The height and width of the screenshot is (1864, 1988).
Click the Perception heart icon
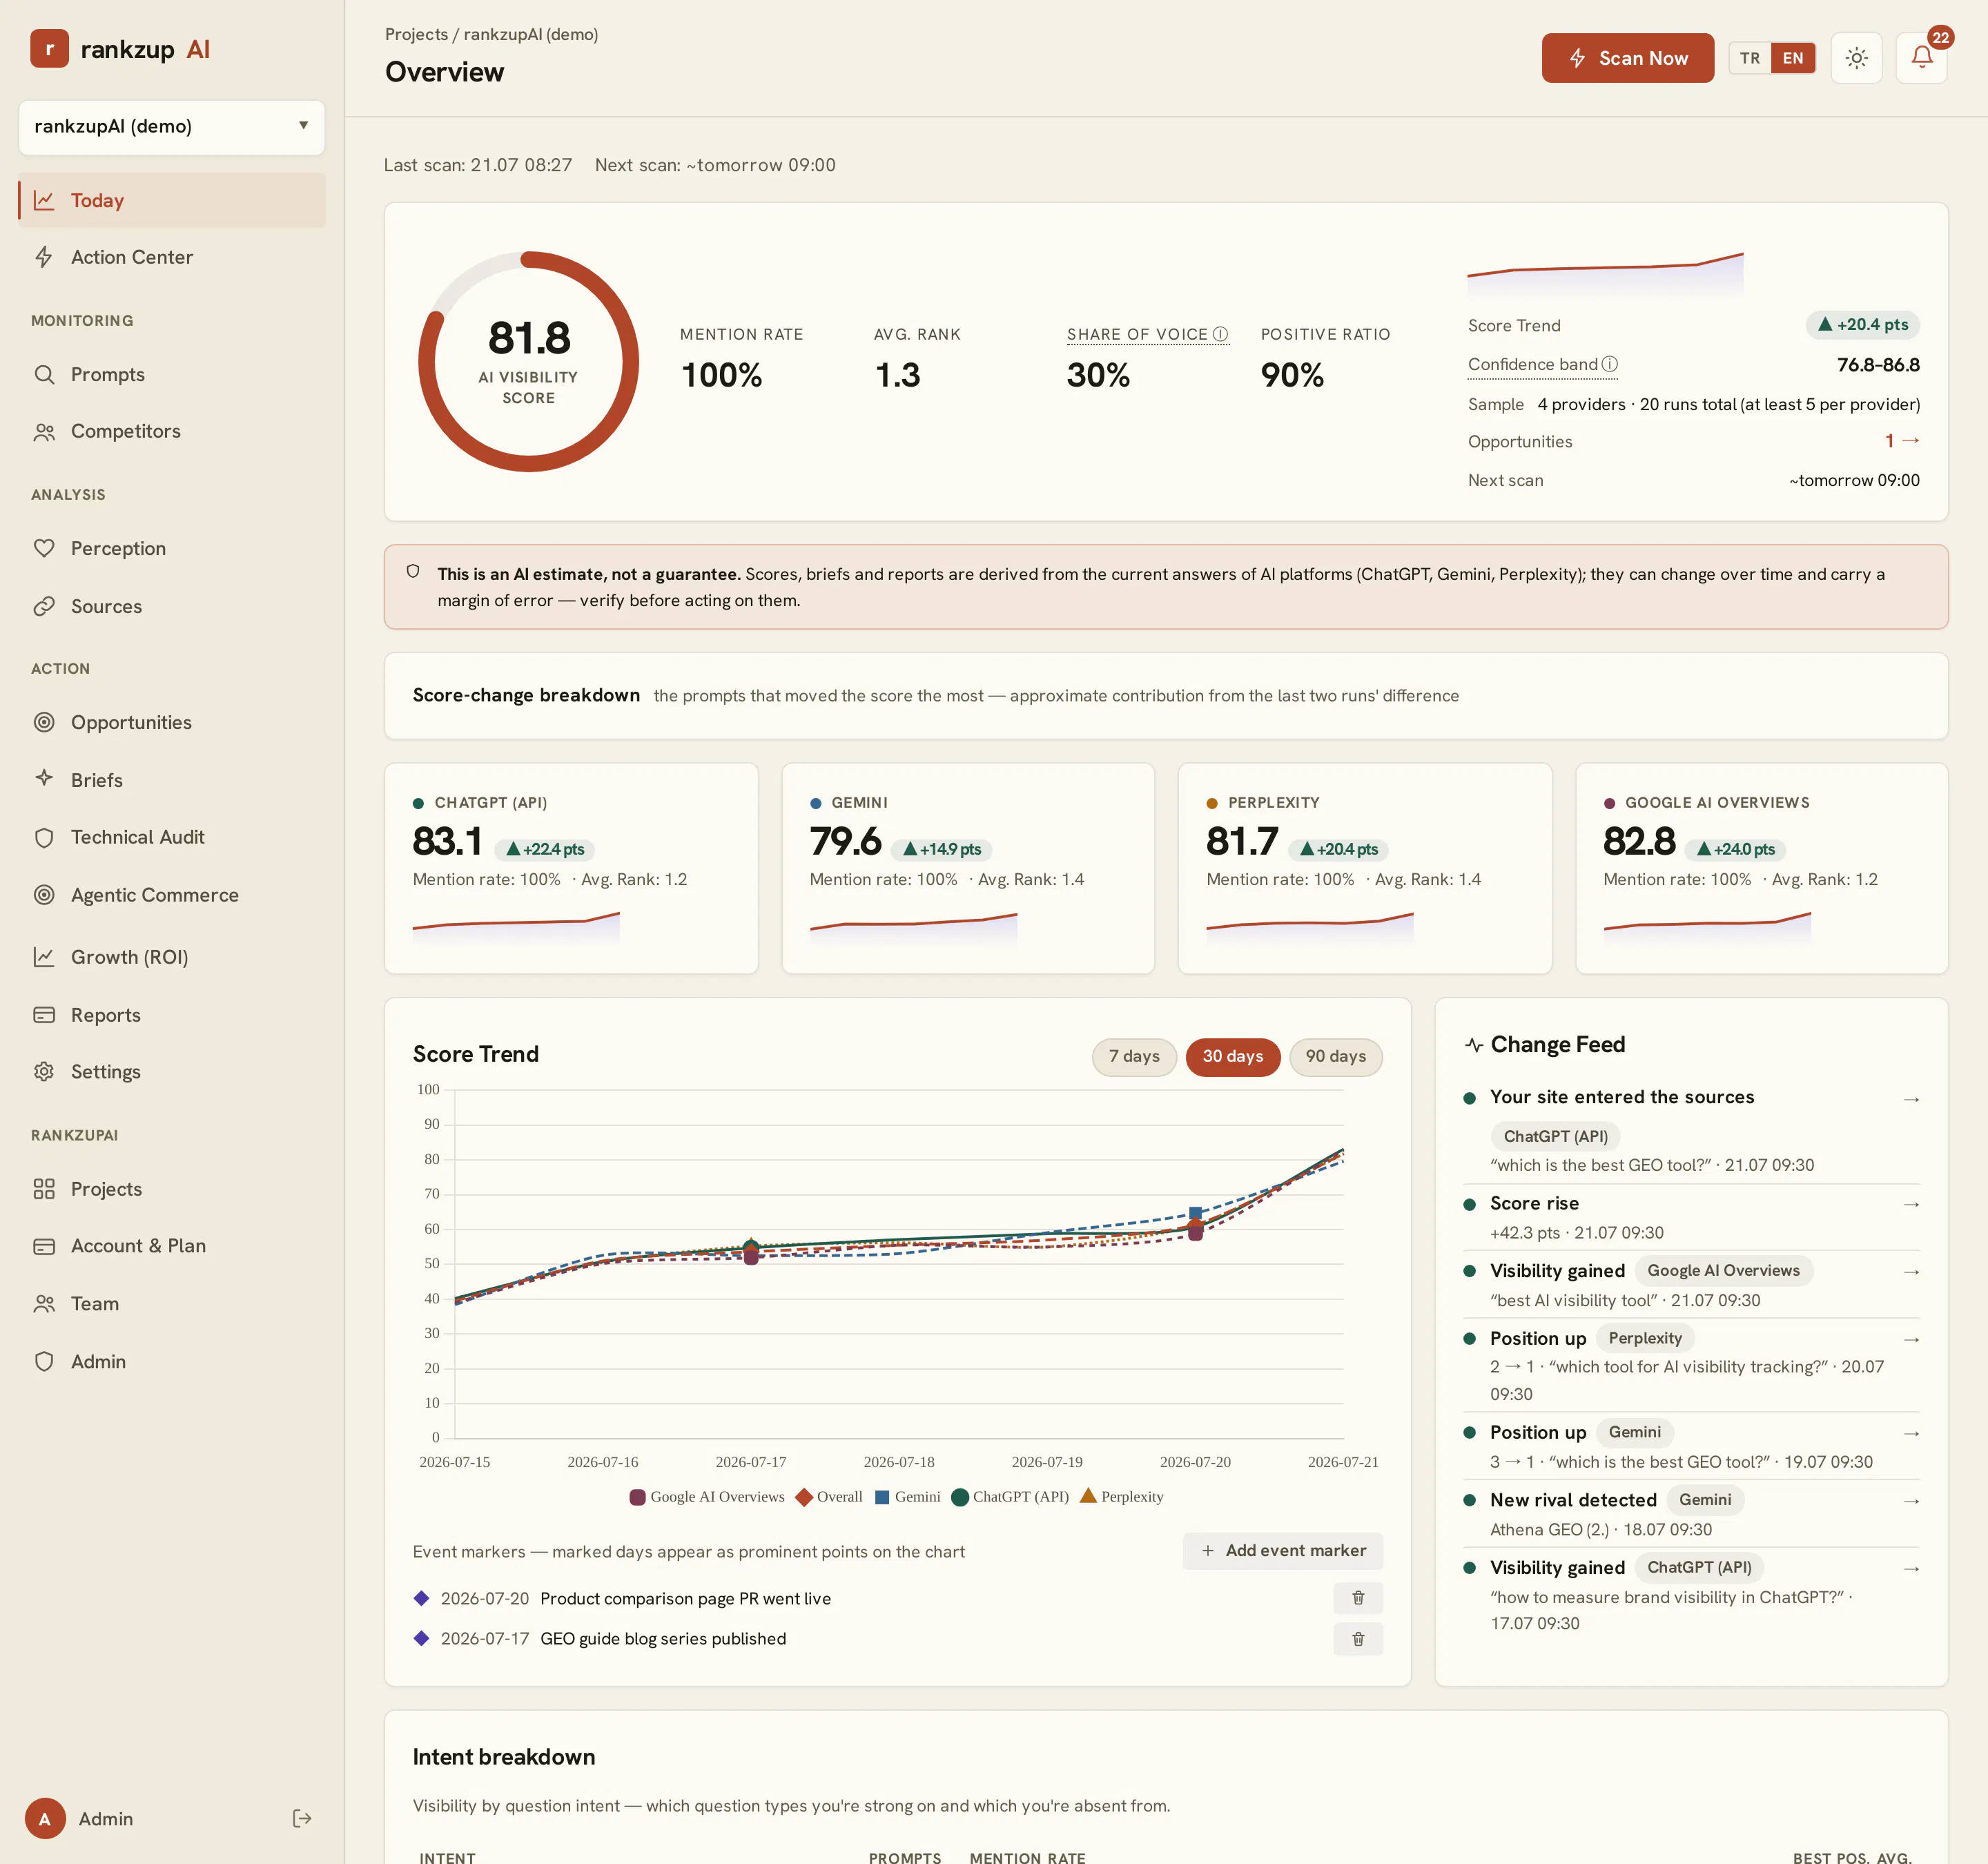tap(44, 548)
